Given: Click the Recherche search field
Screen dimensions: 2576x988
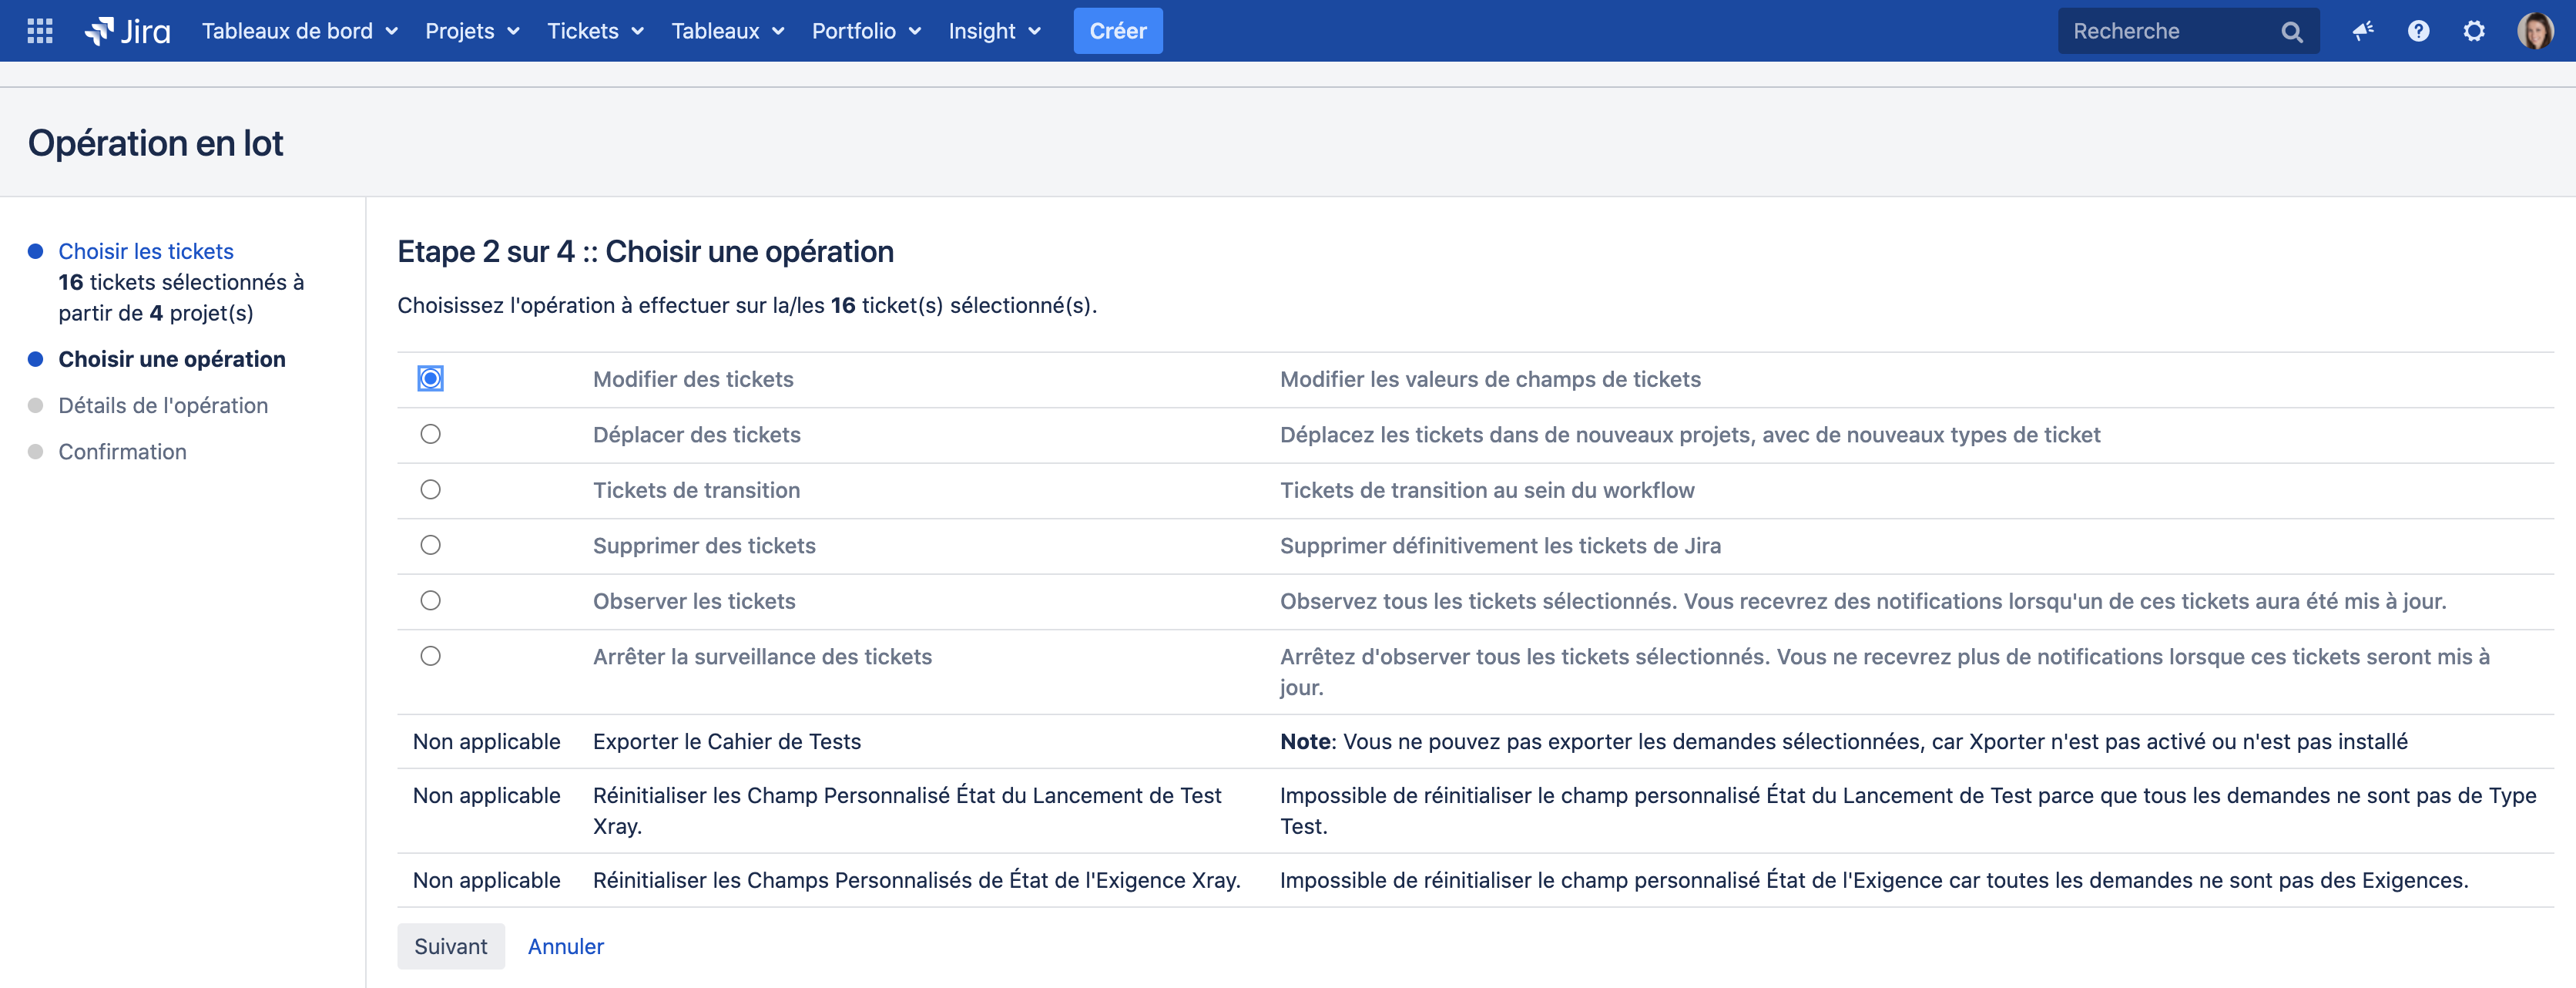Looking at the screenshot, I should click(2165, 31).
